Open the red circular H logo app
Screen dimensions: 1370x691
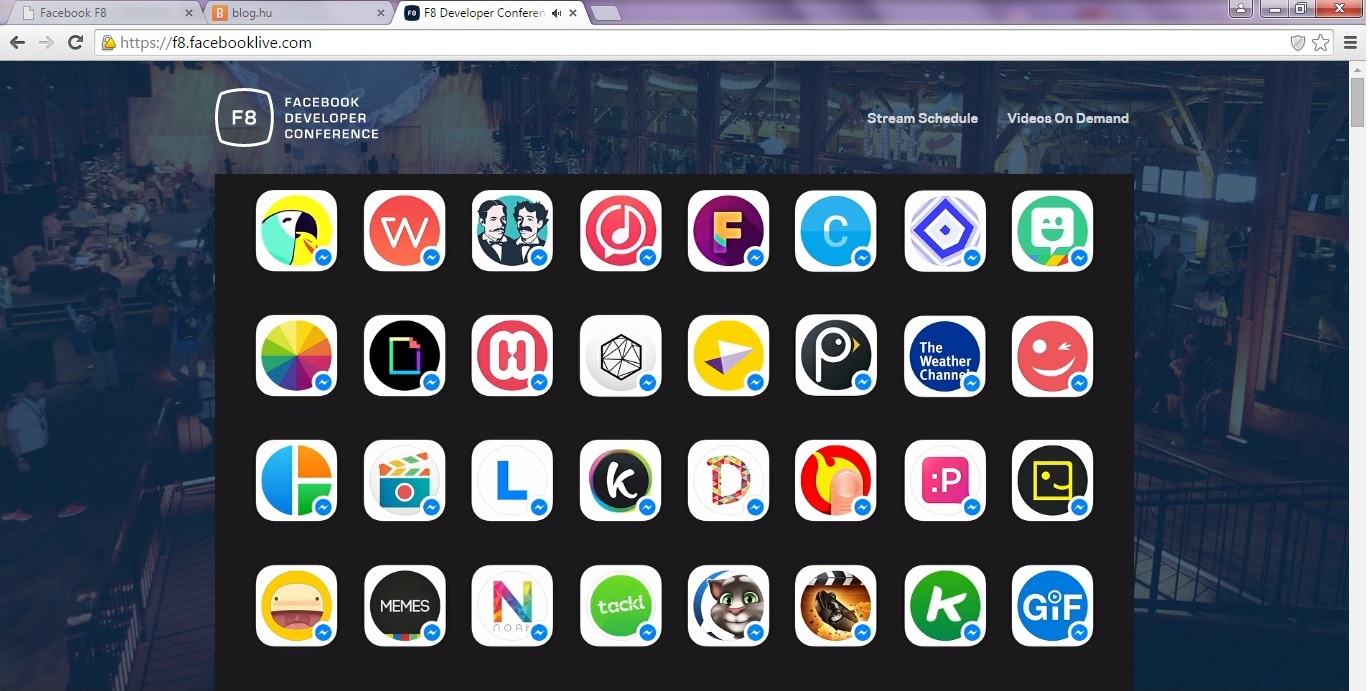coord(512,356)
